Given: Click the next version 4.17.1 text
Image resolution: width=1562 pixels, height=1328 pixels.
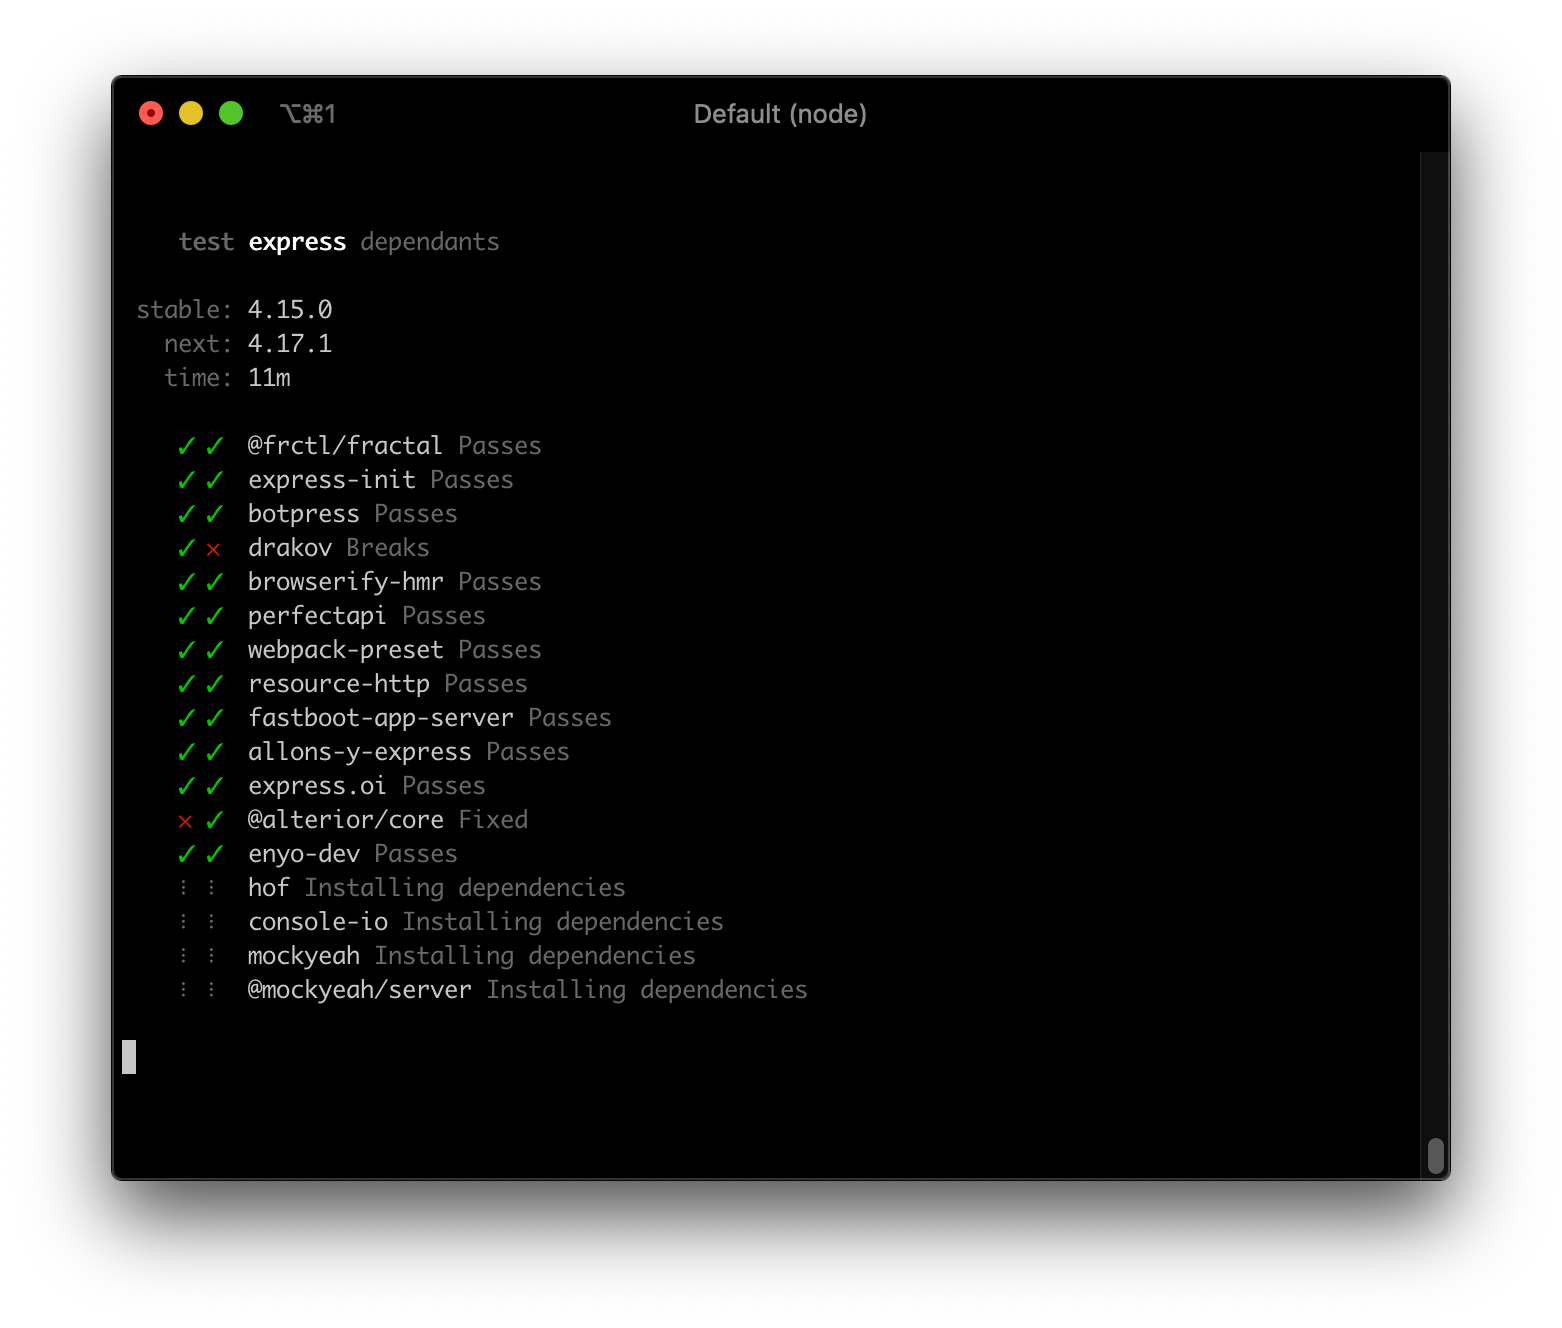Looking at the screenshot, I should [290, 344].
